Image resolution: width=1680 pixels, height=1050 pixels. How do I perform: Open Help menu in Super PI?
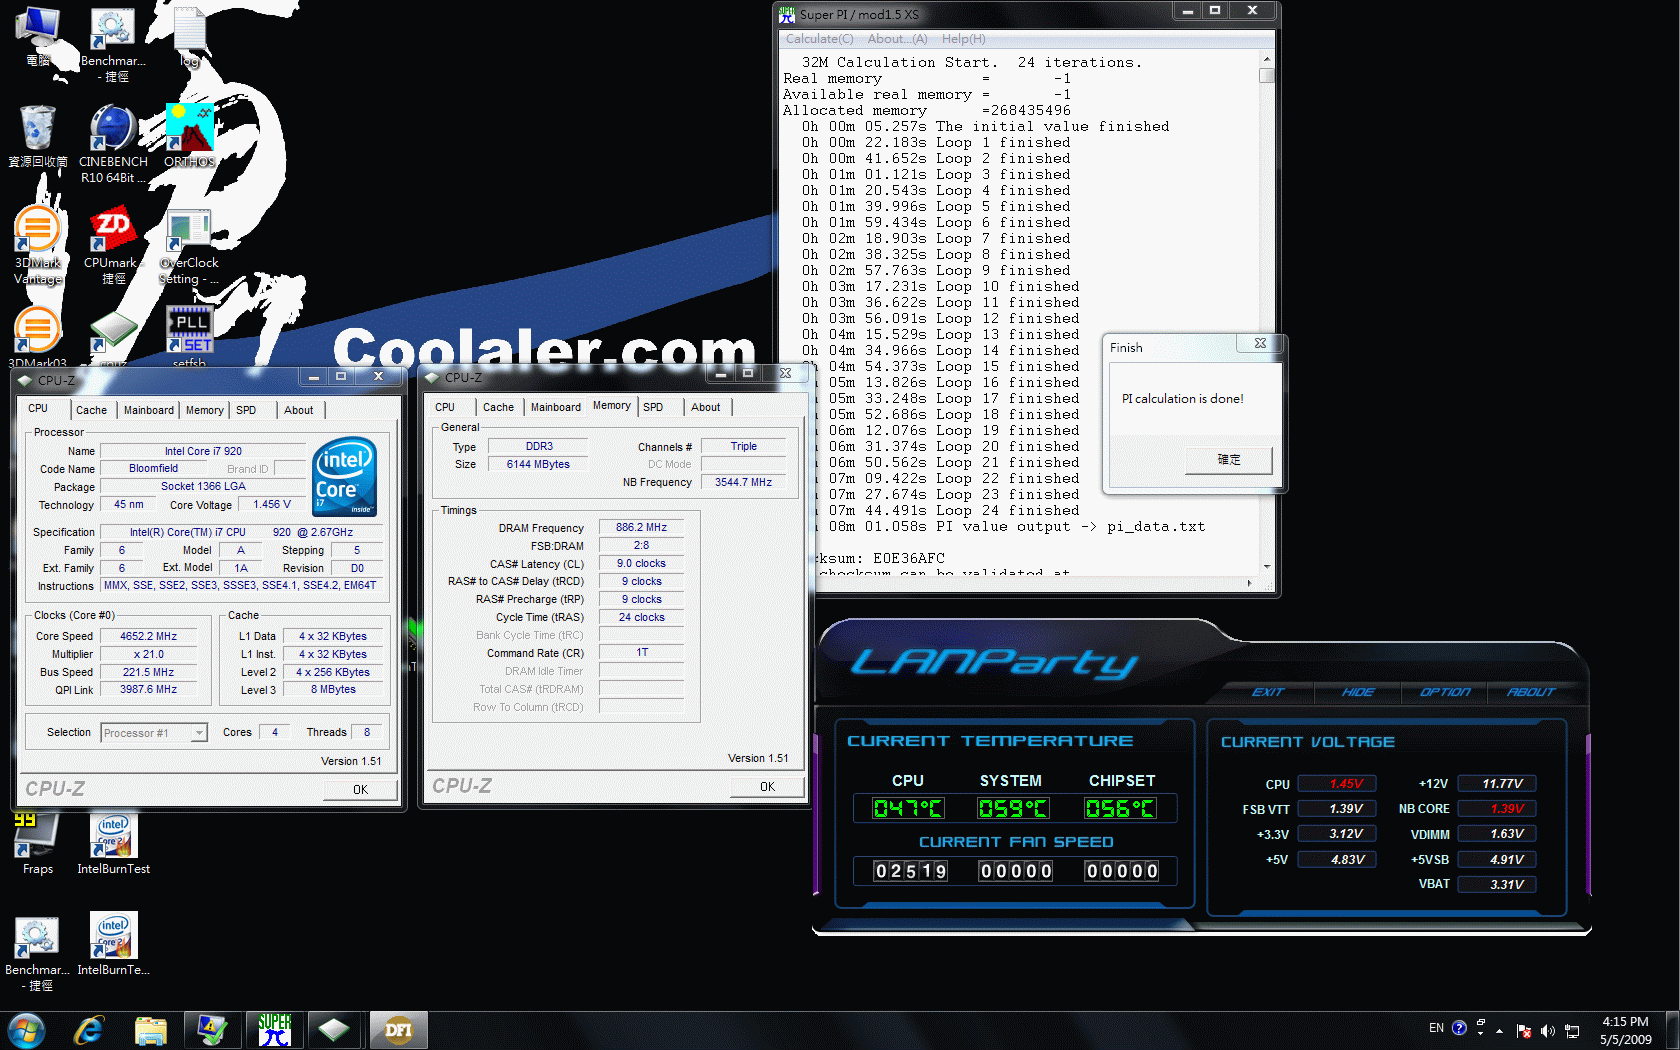coord(963,39)
